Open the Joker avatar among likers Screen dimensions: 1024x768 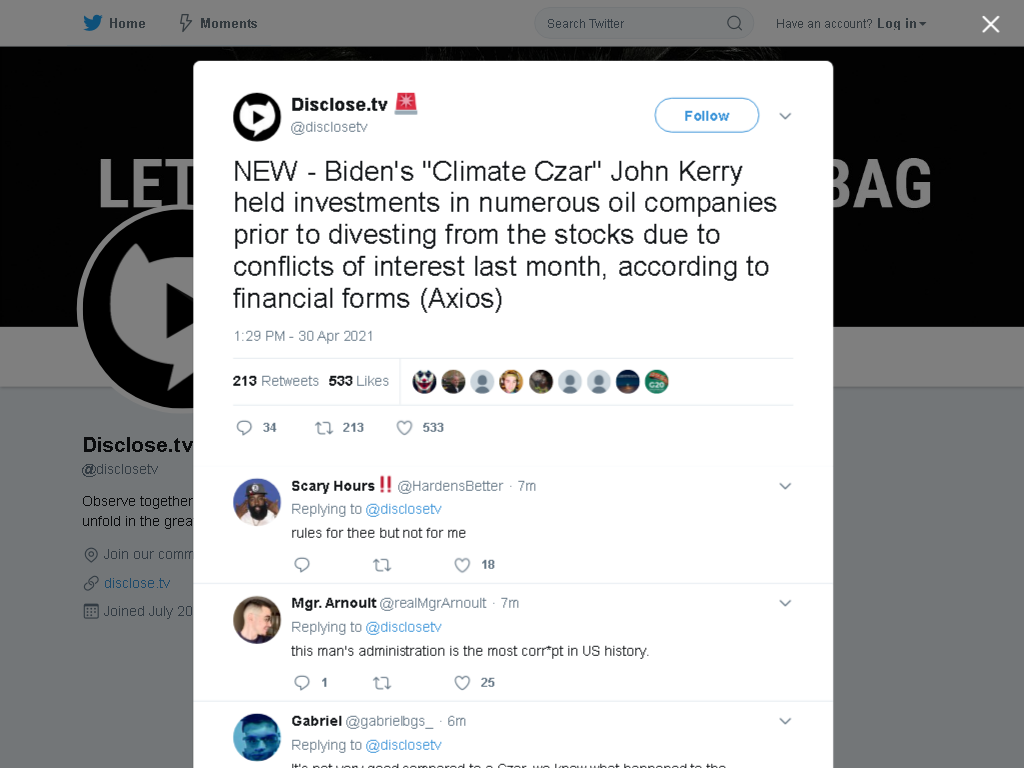(x=424, y=381)
